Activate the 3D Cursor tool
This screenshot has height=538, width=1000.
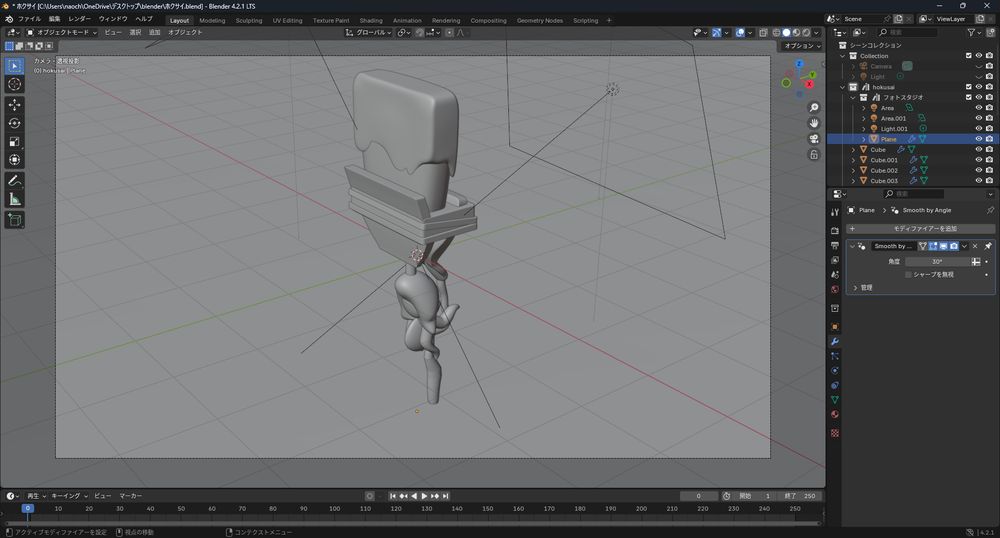(x=15, y=85)
